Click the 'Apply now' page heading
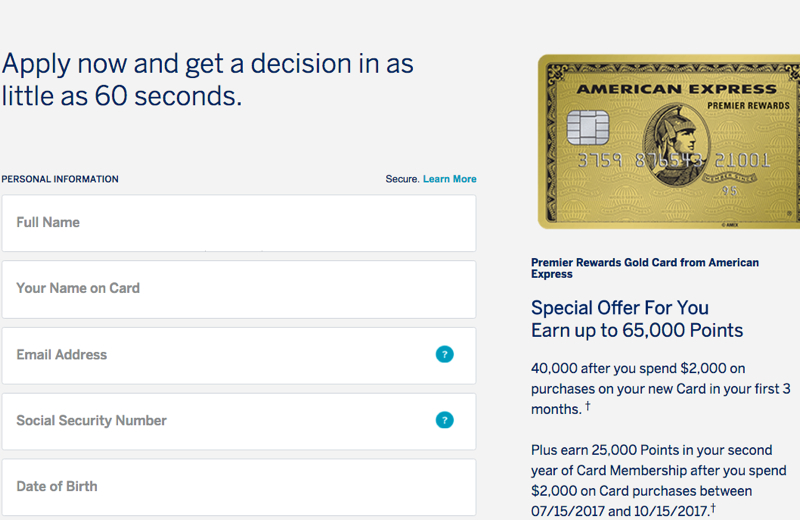 coord(207,80)
